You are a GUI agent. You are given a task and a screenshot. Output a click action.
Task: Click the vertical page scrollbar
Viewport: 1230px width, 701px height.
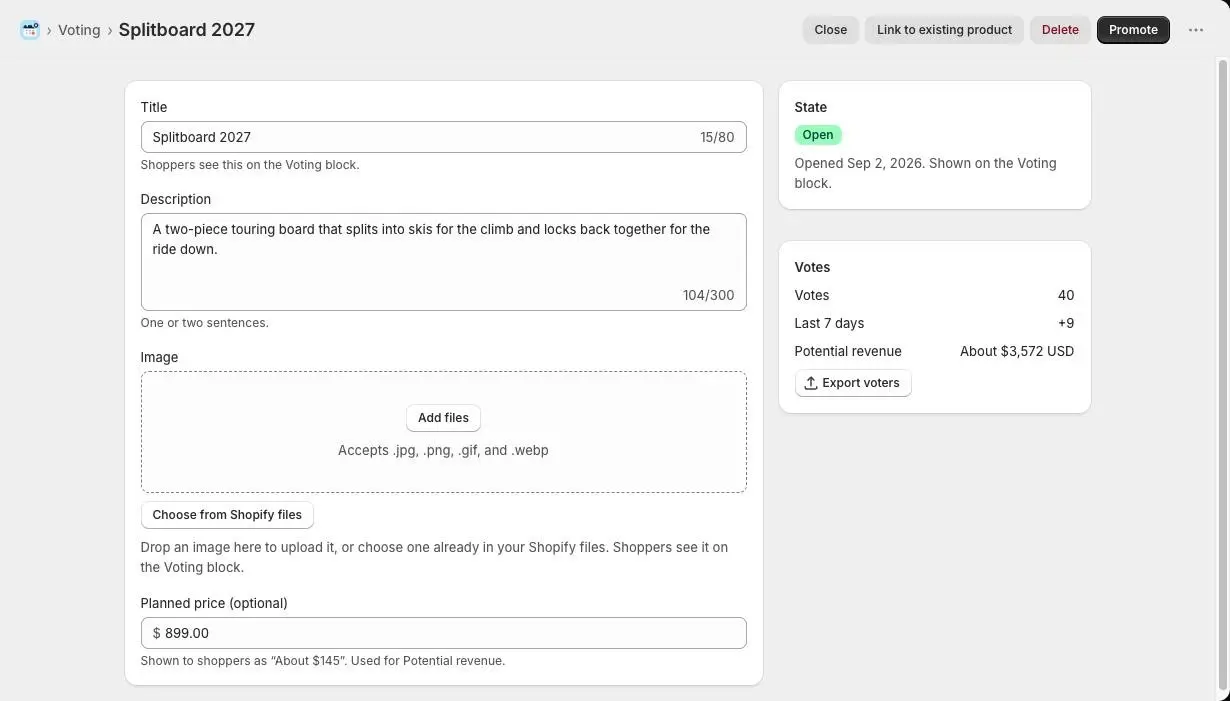click(x=1222, y=375)
